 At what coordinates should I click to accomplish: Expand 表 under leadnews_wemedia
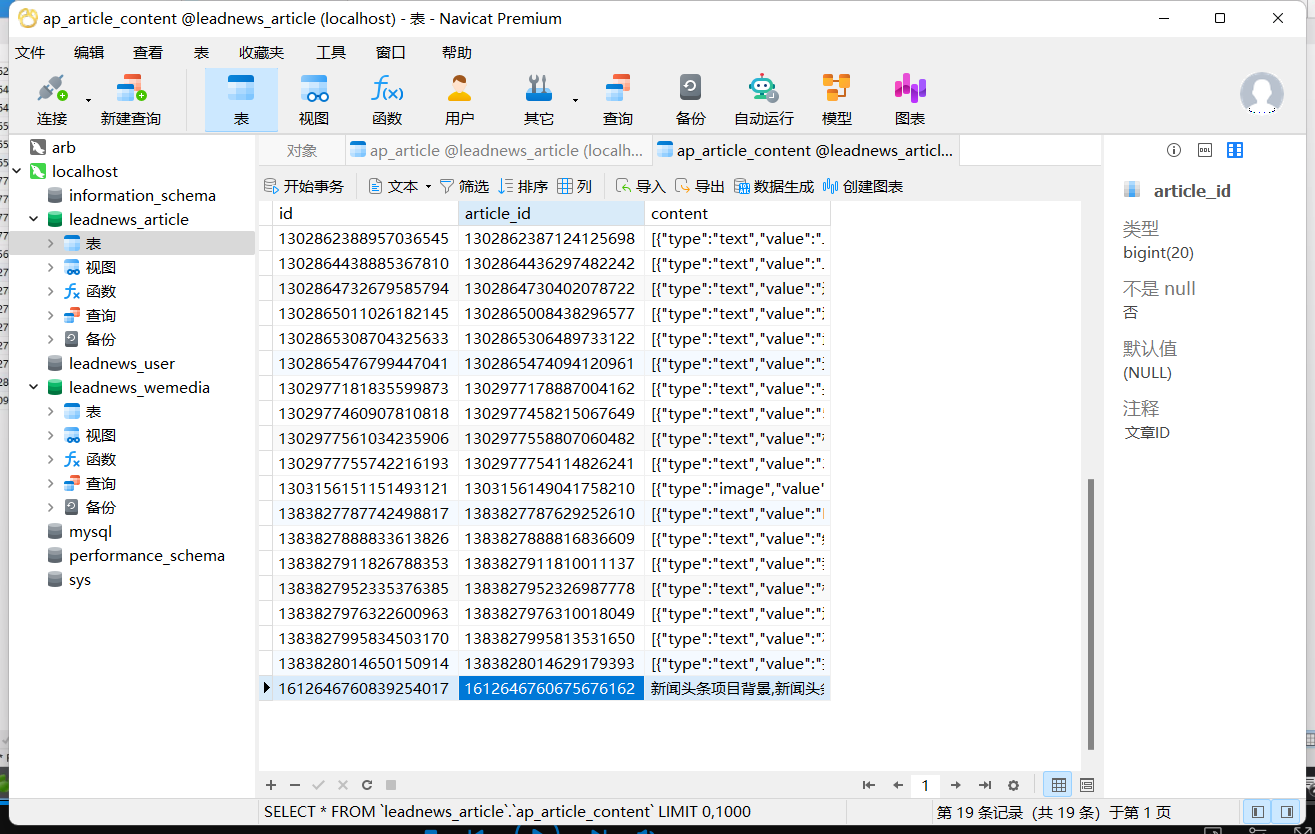point(51,411)
